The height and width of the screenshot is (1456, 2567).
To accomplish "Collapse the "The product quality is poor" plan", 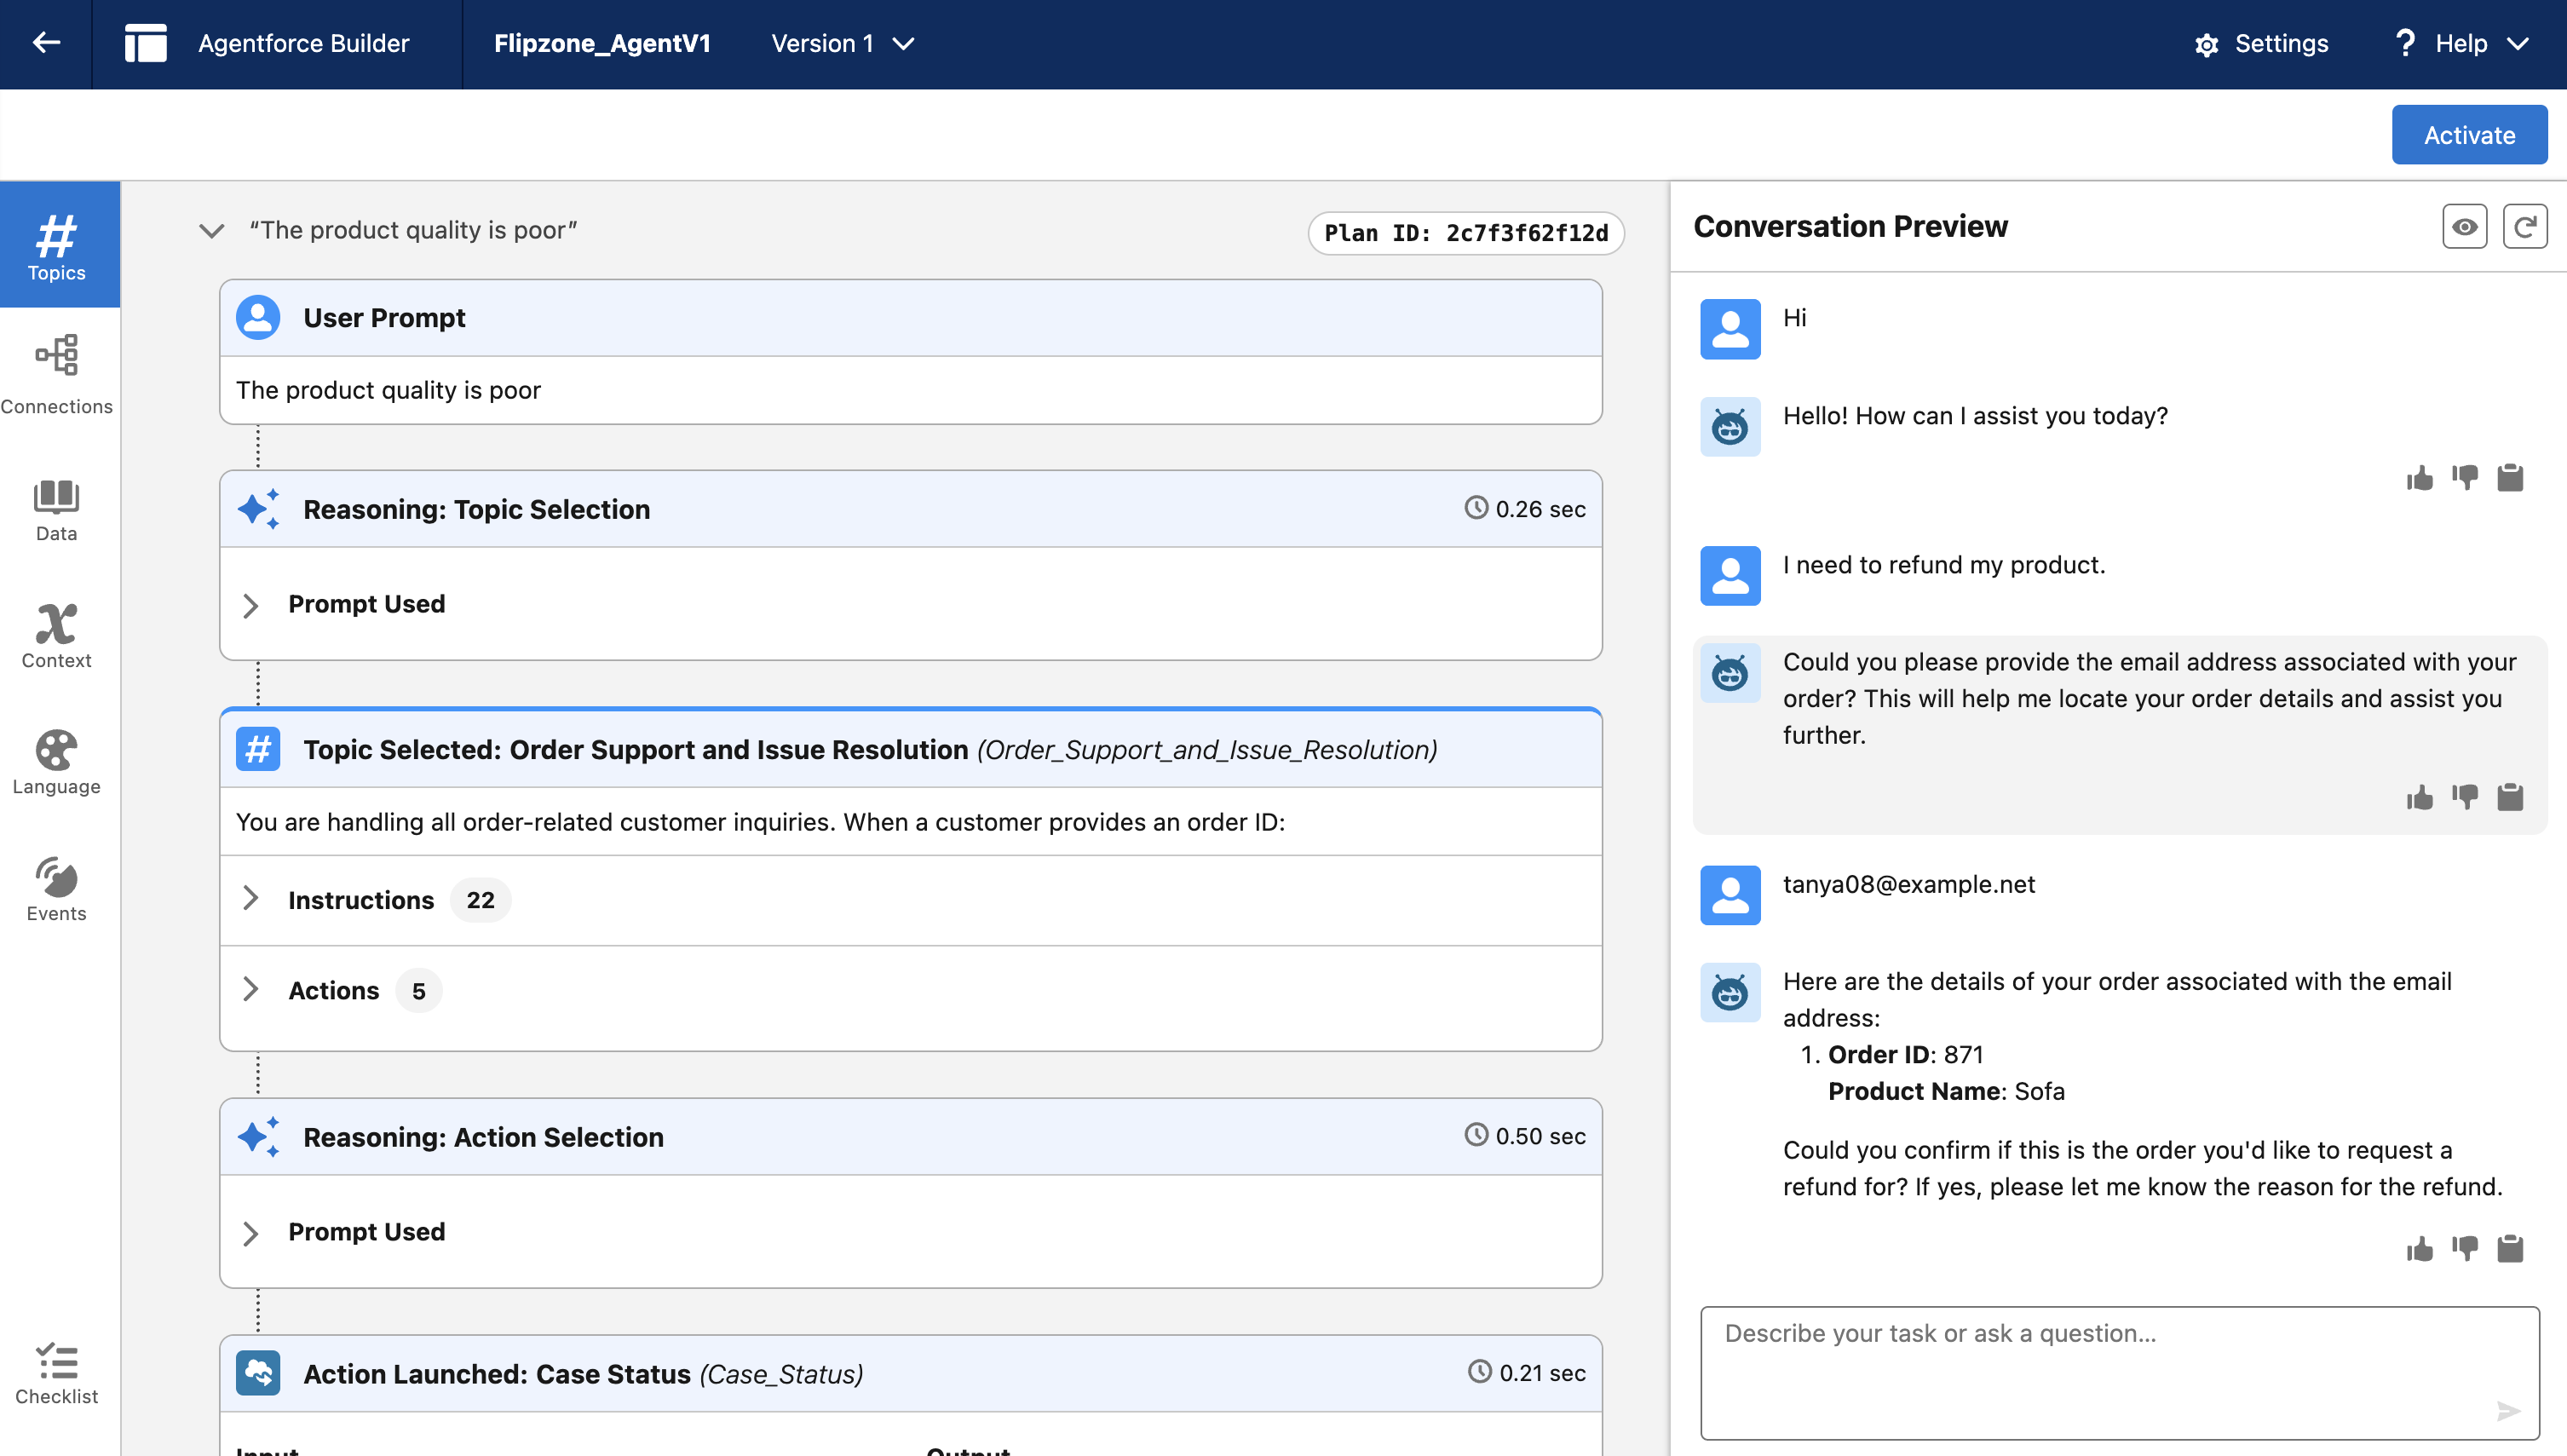I will point(211,231).
